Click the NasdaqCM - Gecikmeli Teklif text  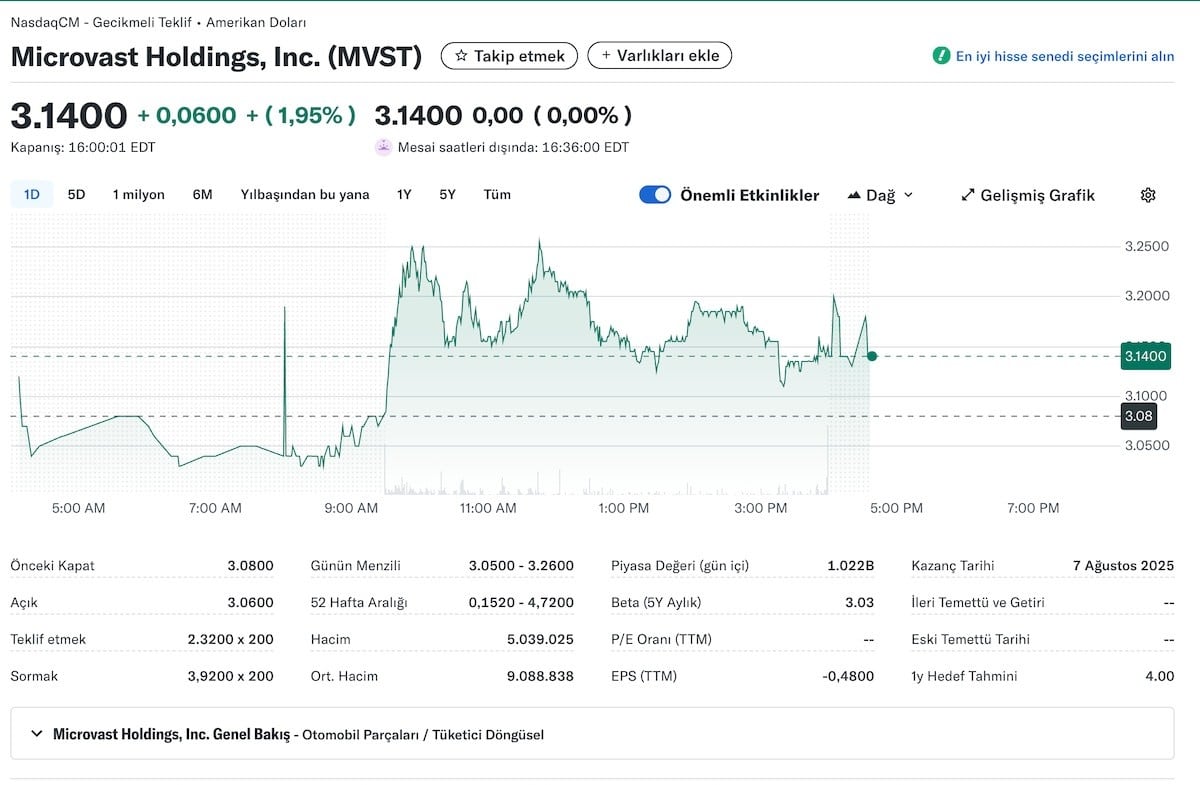(103, 22)
